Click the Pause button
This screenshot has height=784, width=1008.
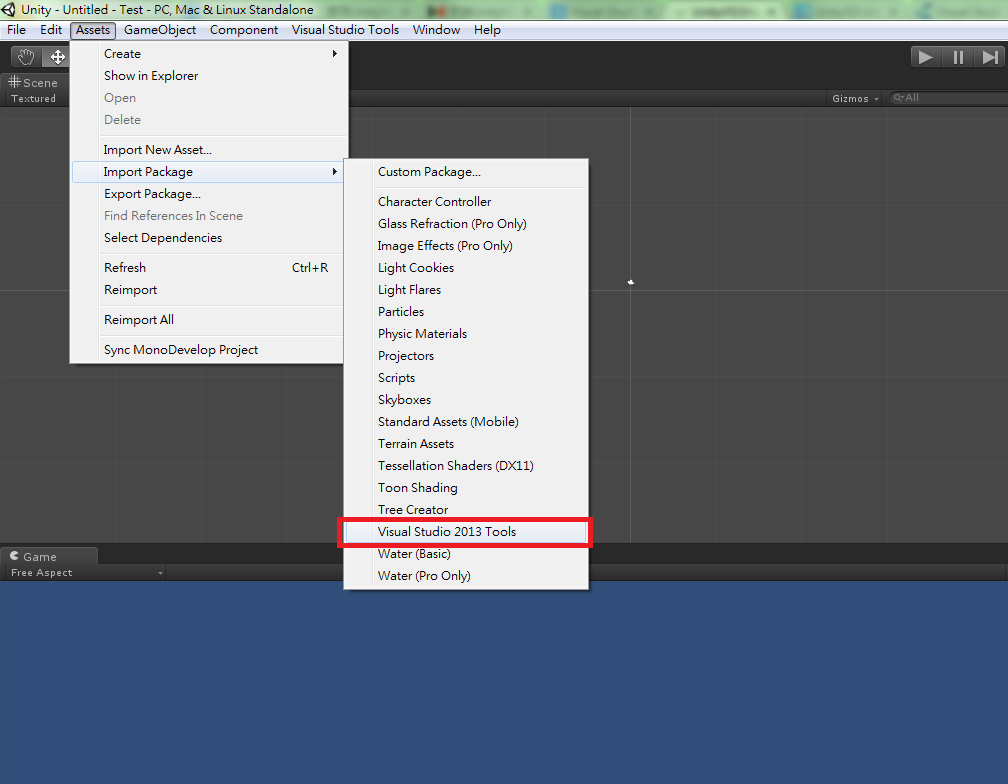(958, 57)
